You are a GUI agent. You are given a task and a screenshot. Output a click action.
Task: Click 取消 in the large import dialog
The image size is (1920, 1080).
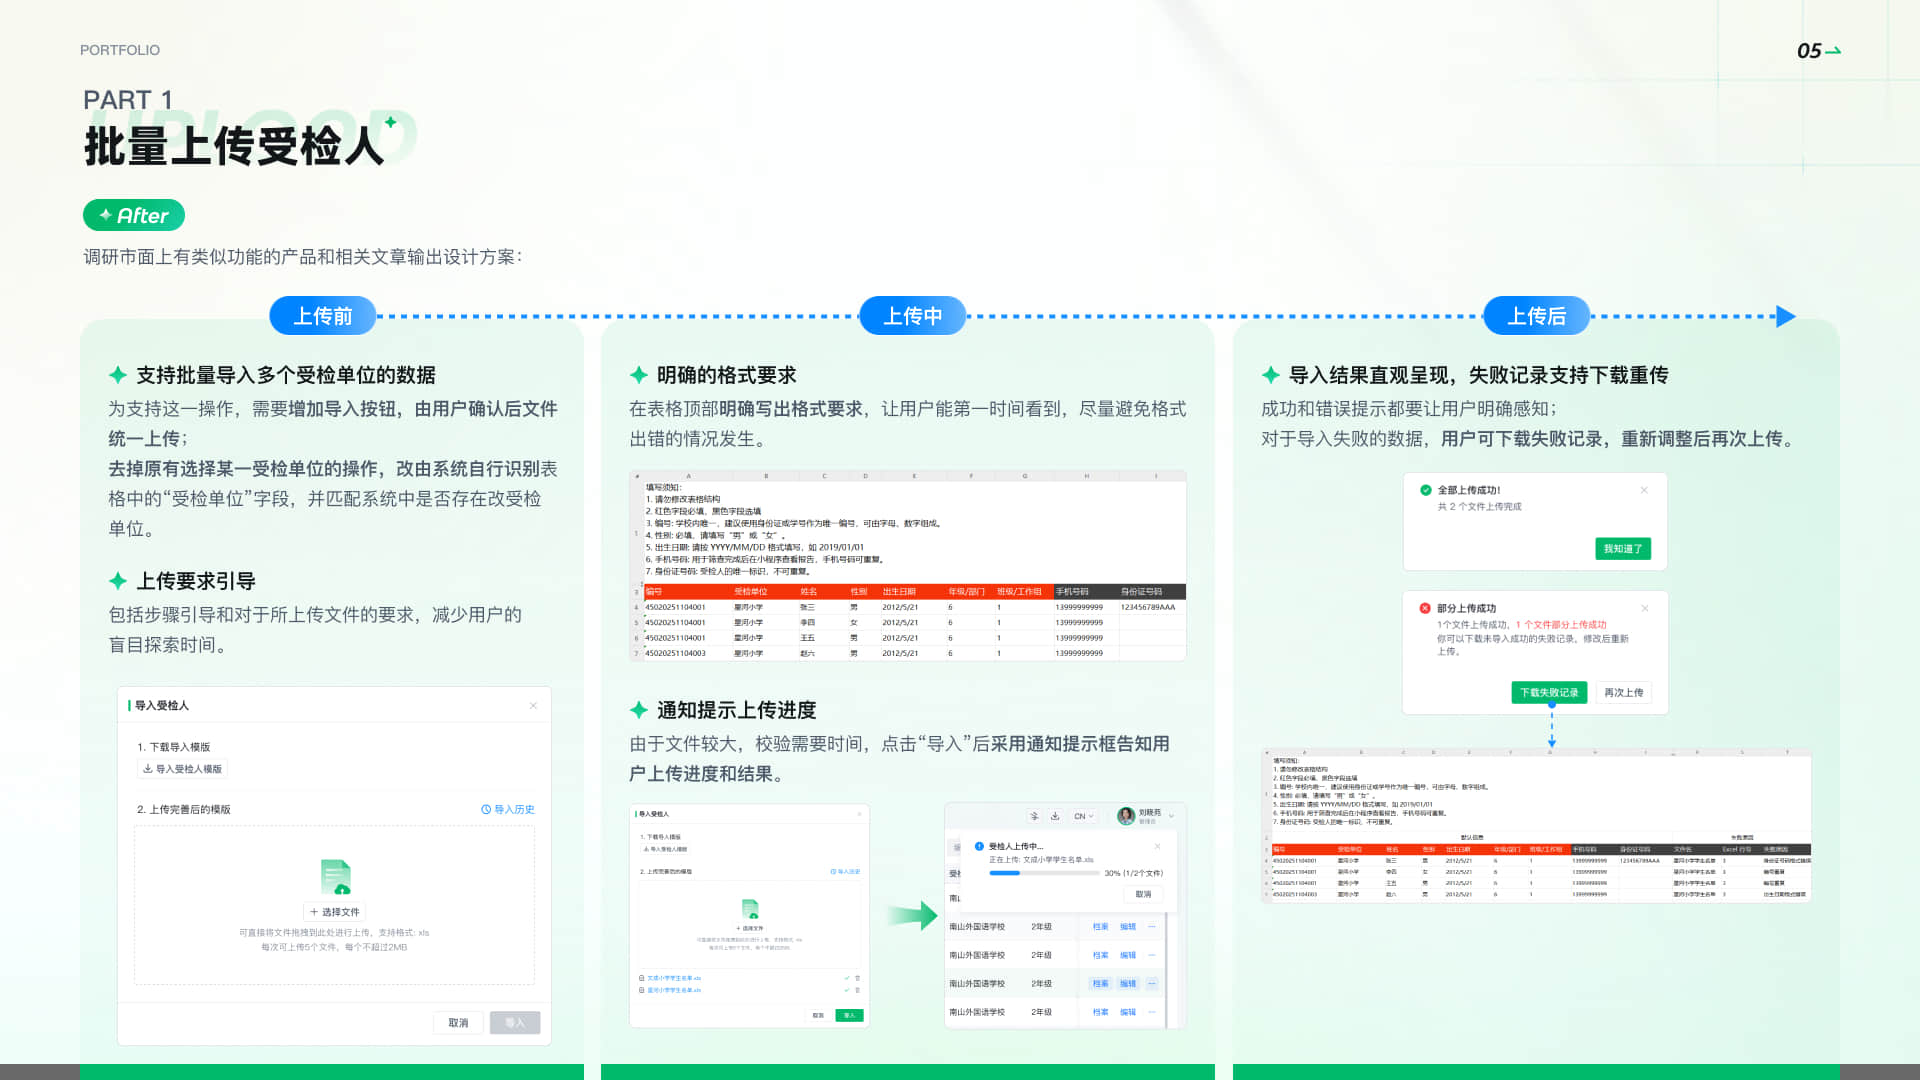pos(458,1023)
